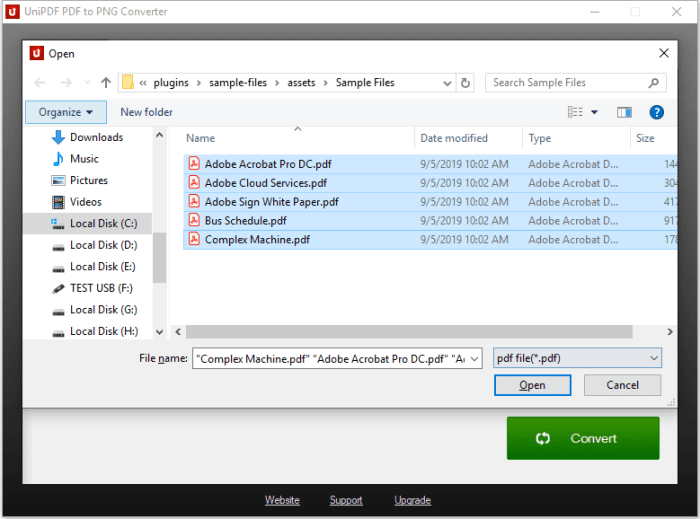Click the New folder button
The image size is (700, 519).
click(146, 113)
